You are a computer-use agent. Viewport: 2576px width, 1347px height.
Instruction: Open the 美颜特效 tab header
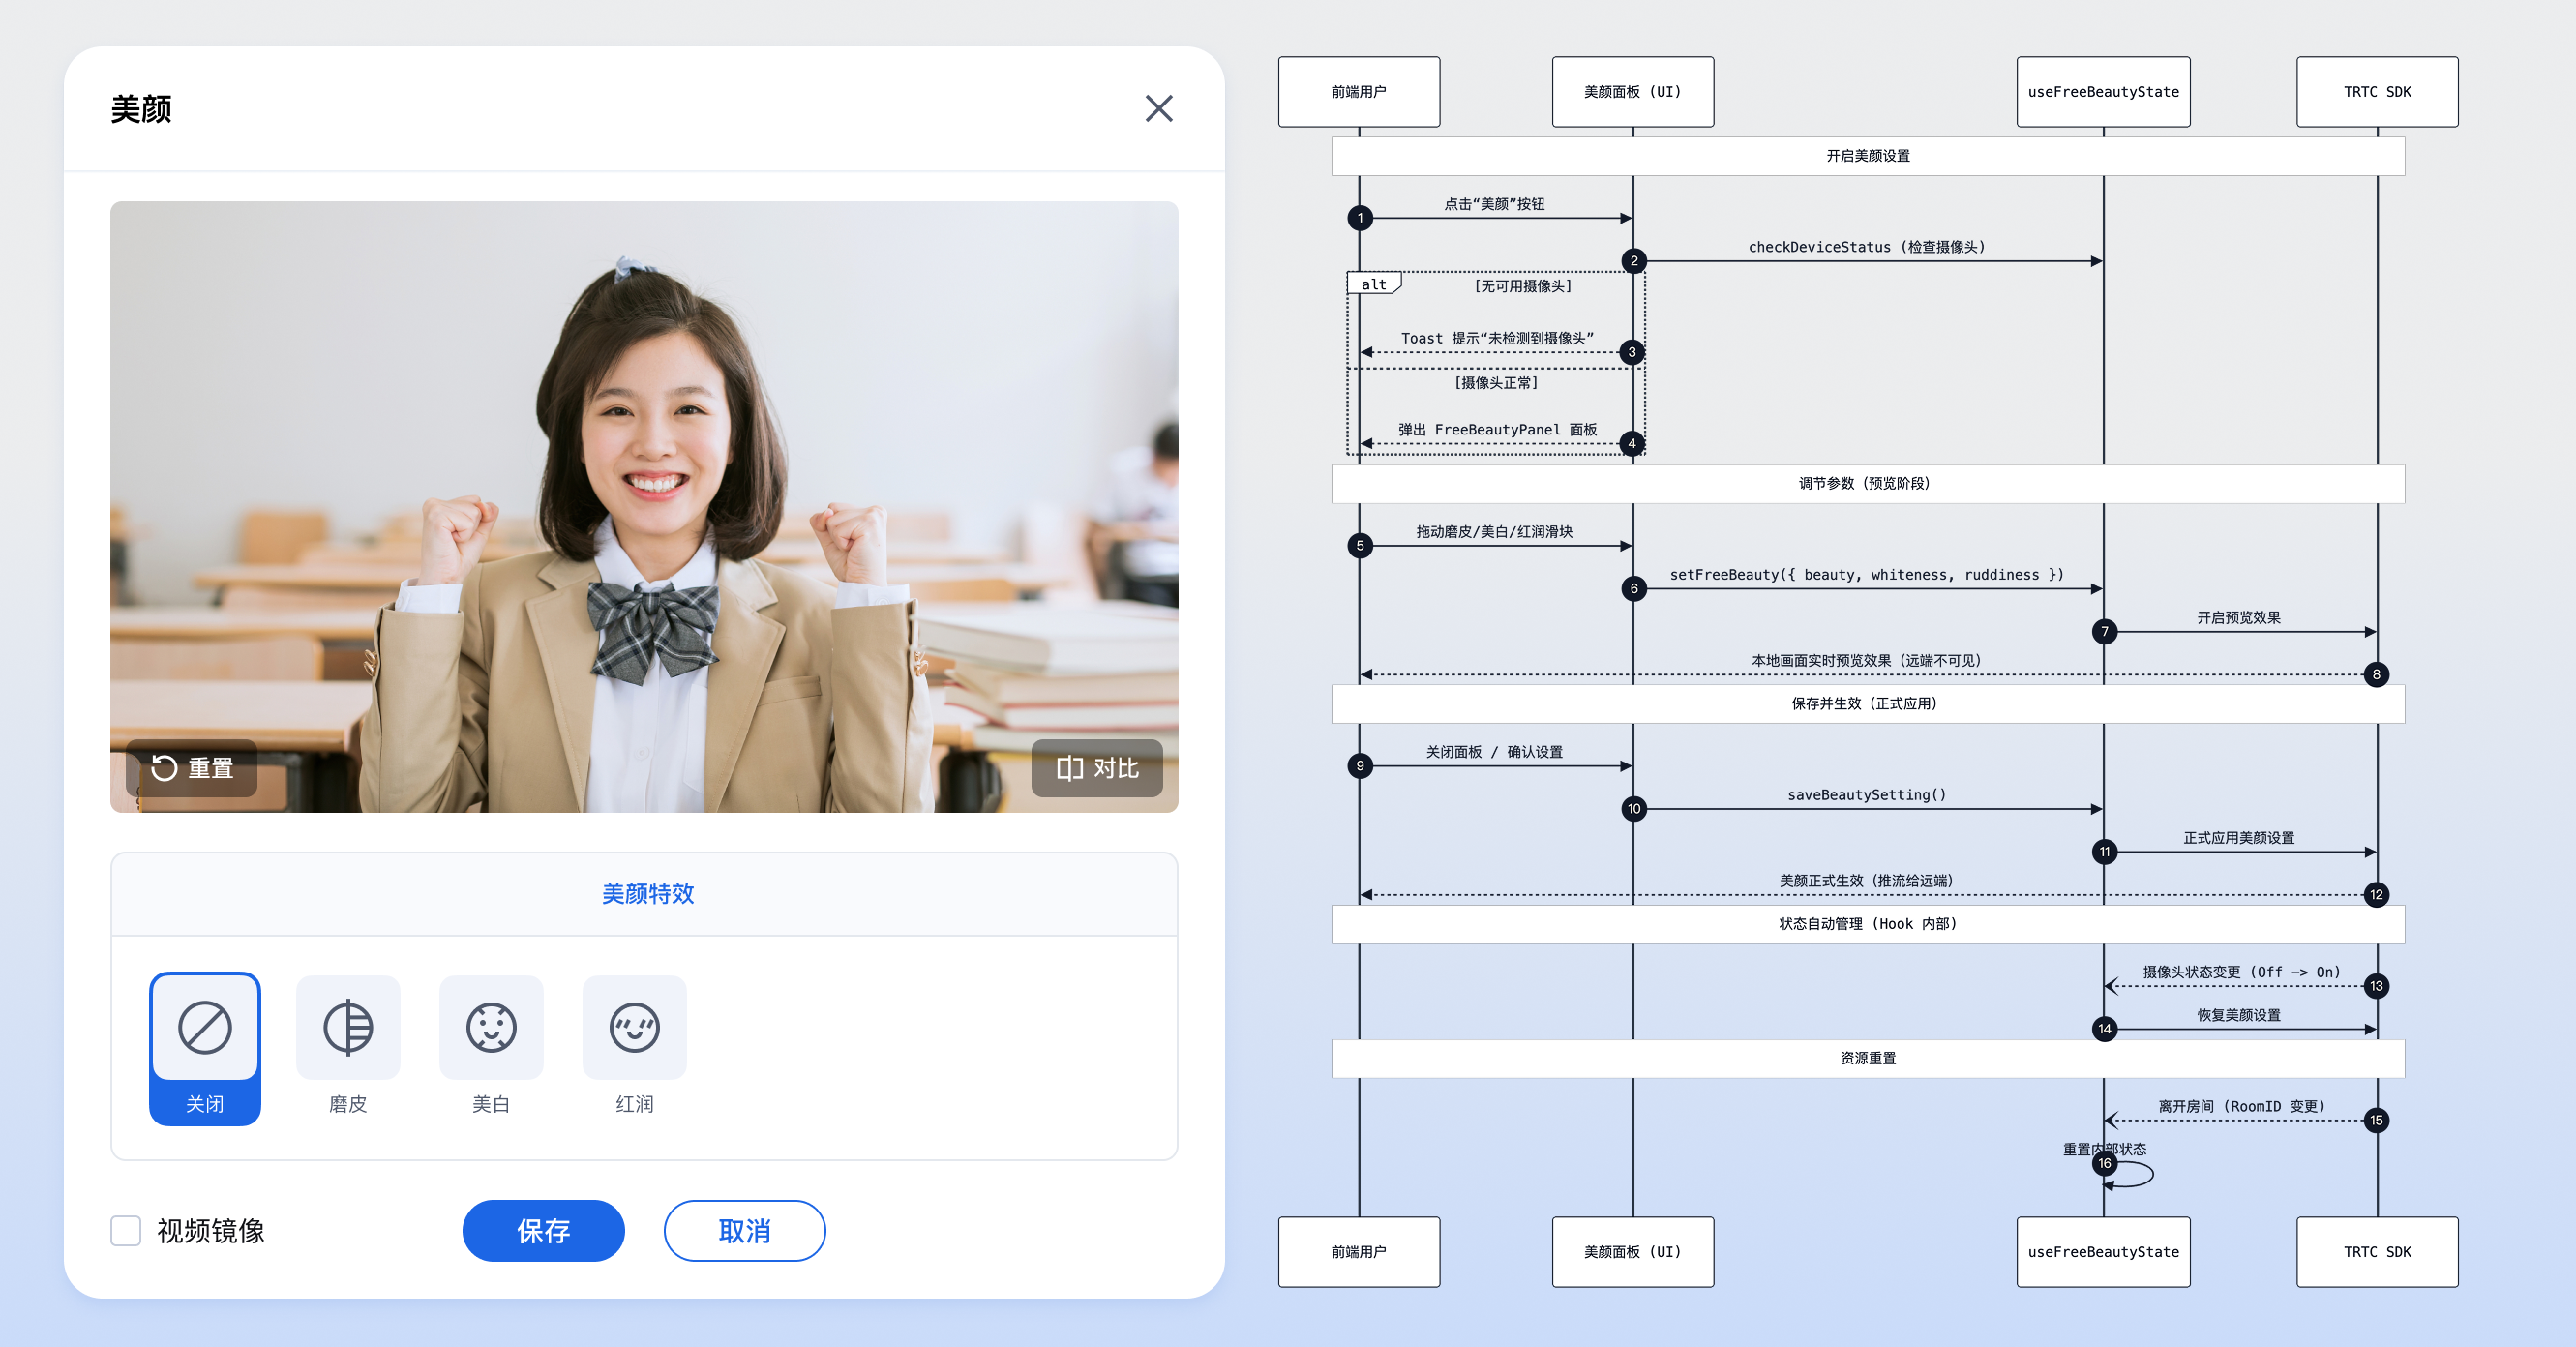pyautogui.click(x=647, y=894)
